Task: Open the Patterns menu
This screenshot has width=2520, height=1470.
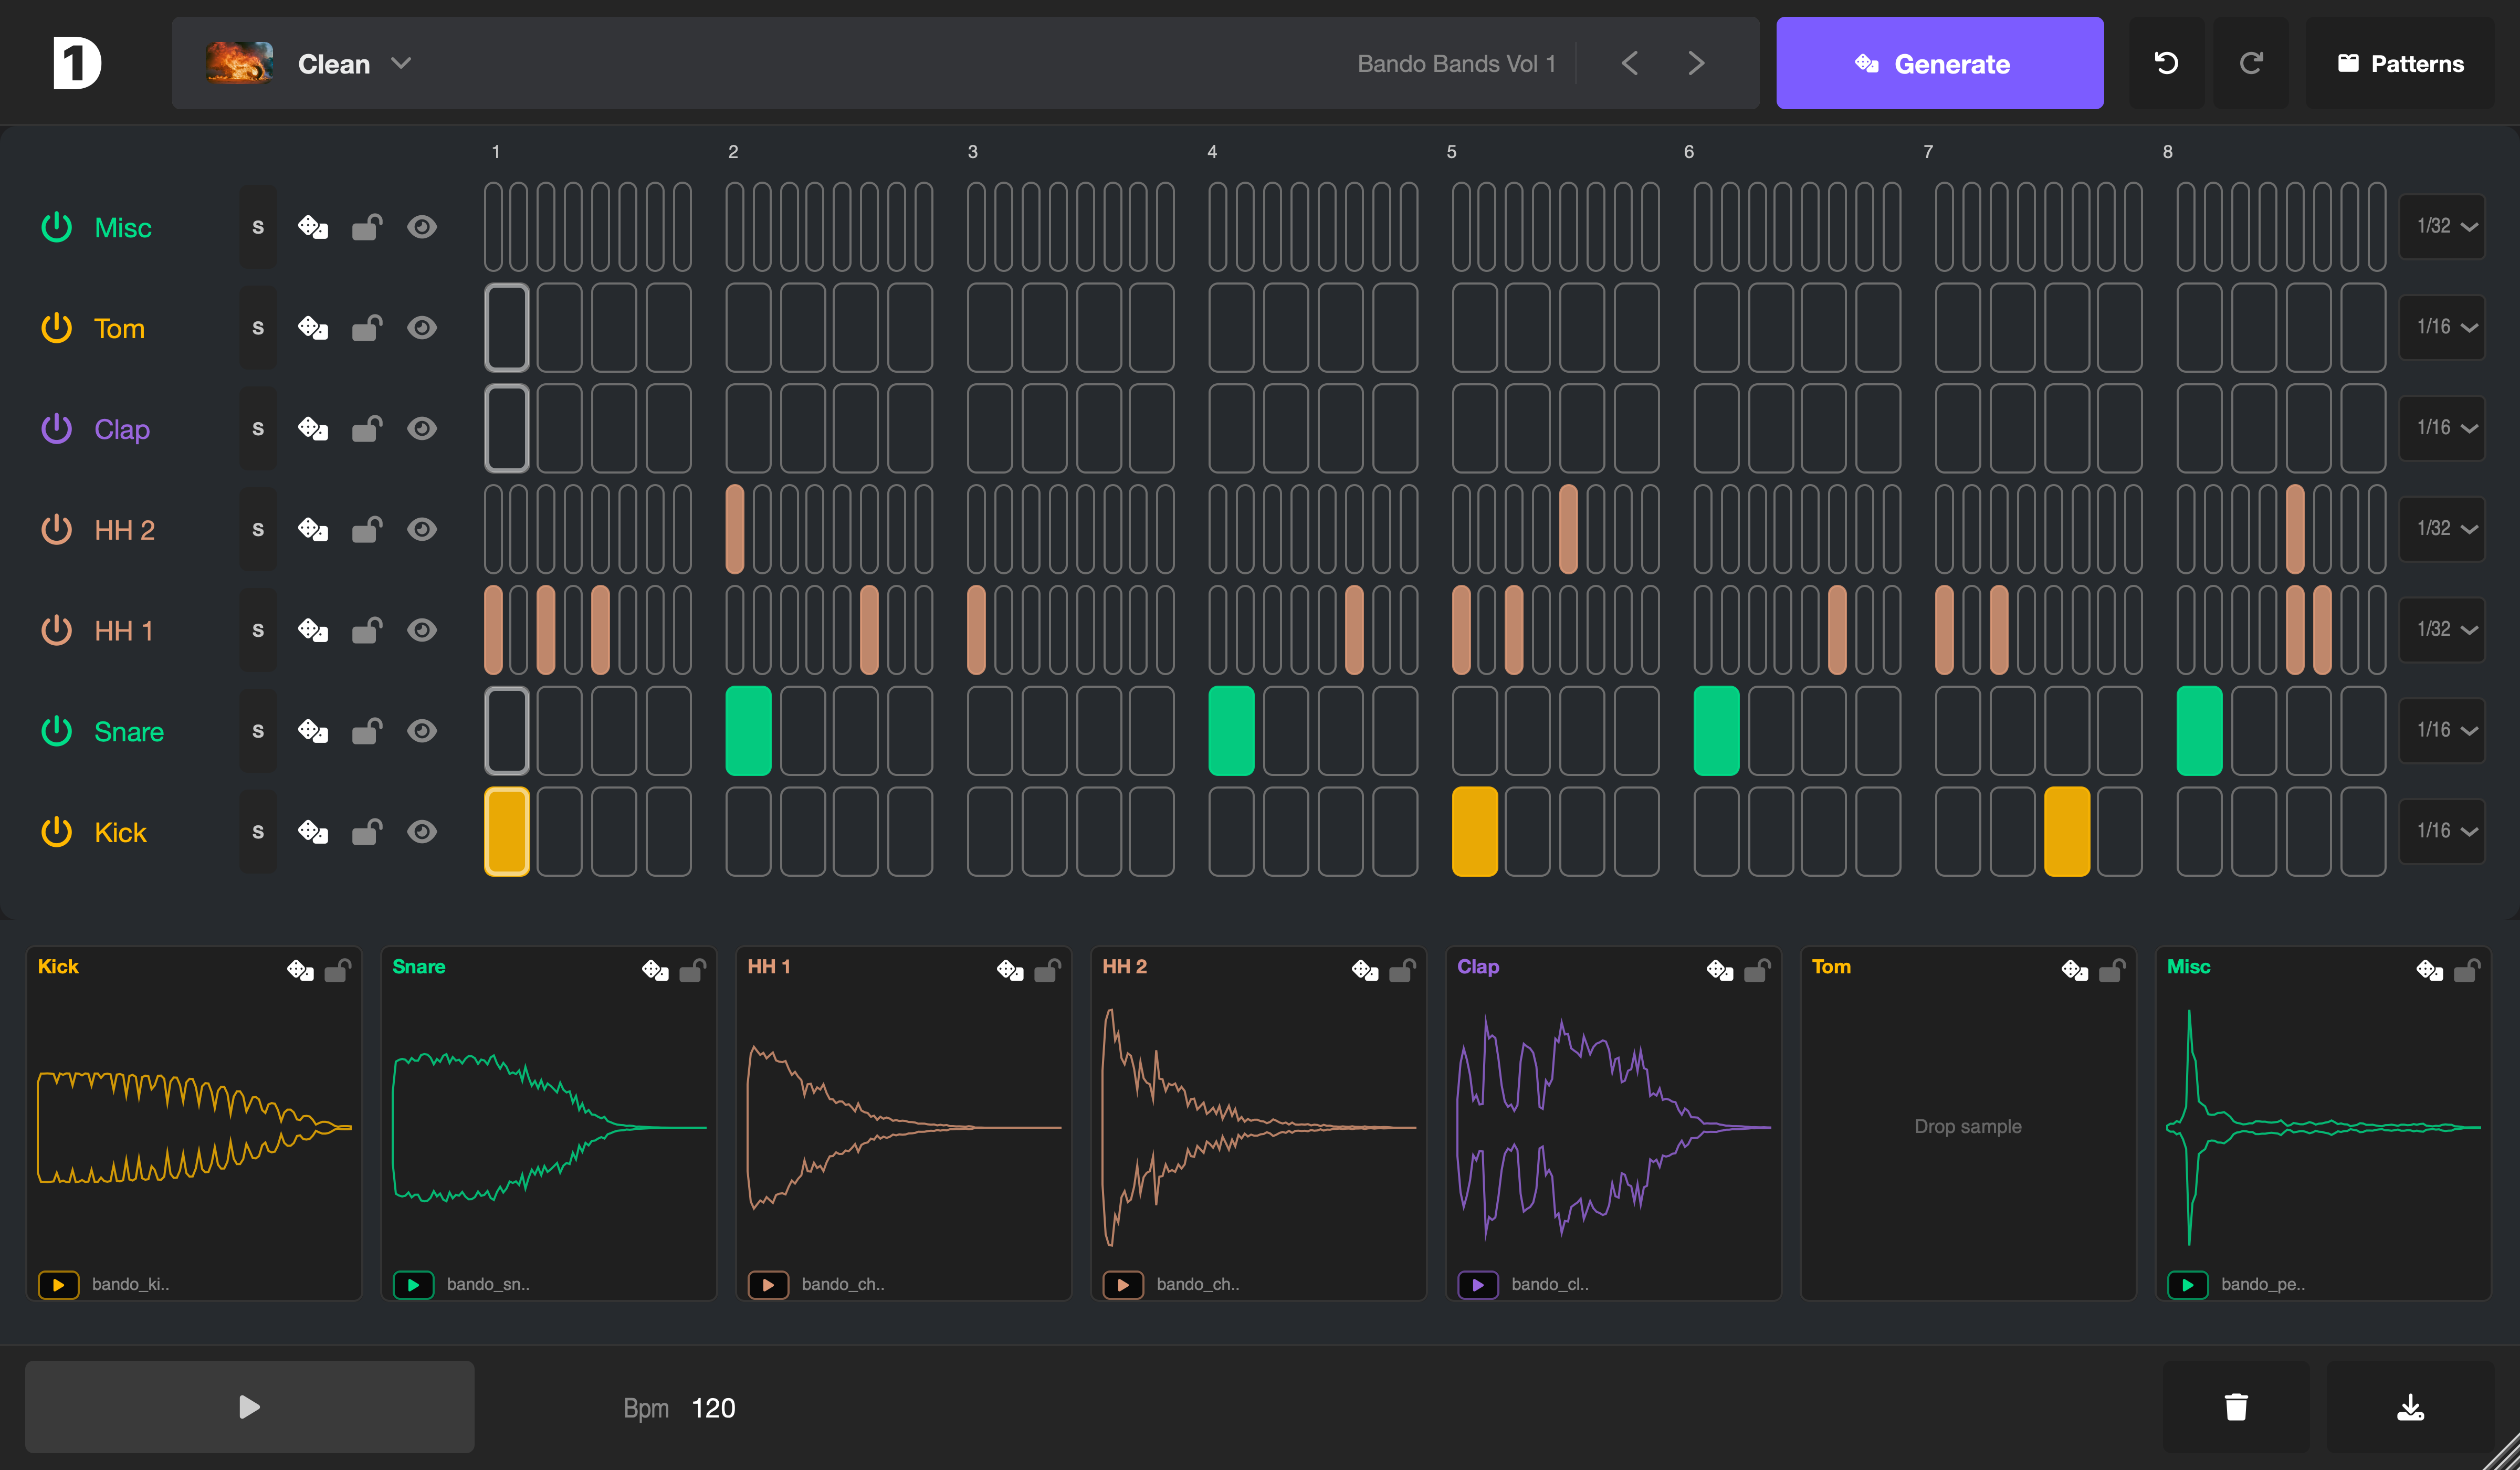Action: 2399,63
